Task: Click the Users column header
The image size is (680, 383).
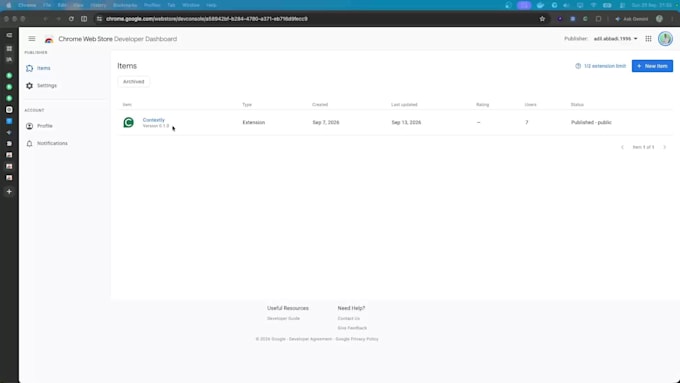Action: pos(530,105)
